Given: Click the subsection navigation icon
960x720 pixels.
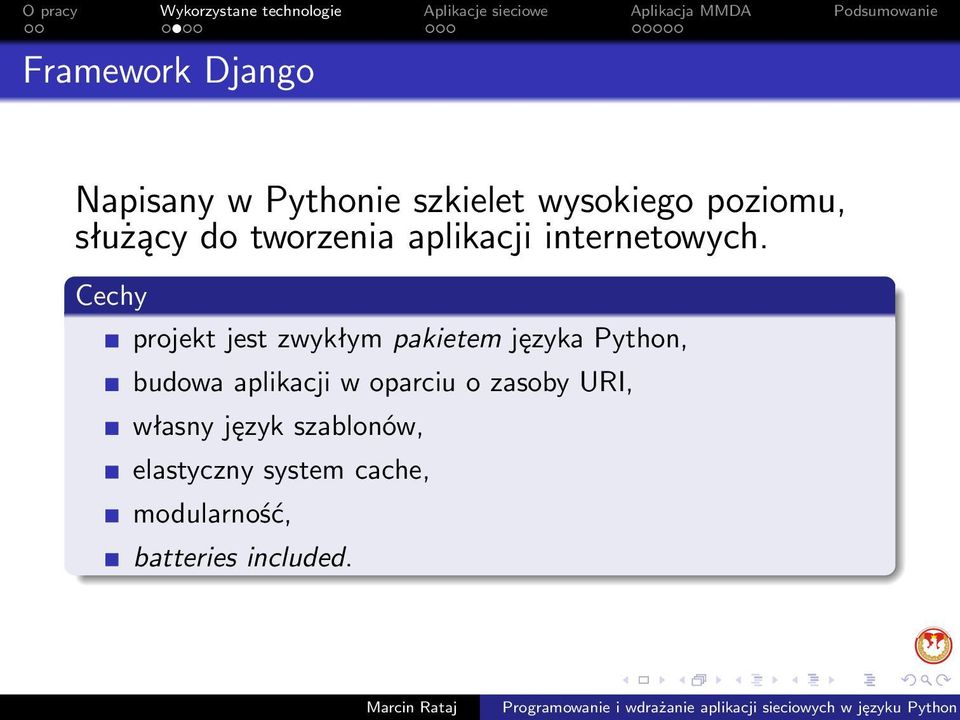Looking at the screenshot, I should pyautogui.click(x=757, y=680).
